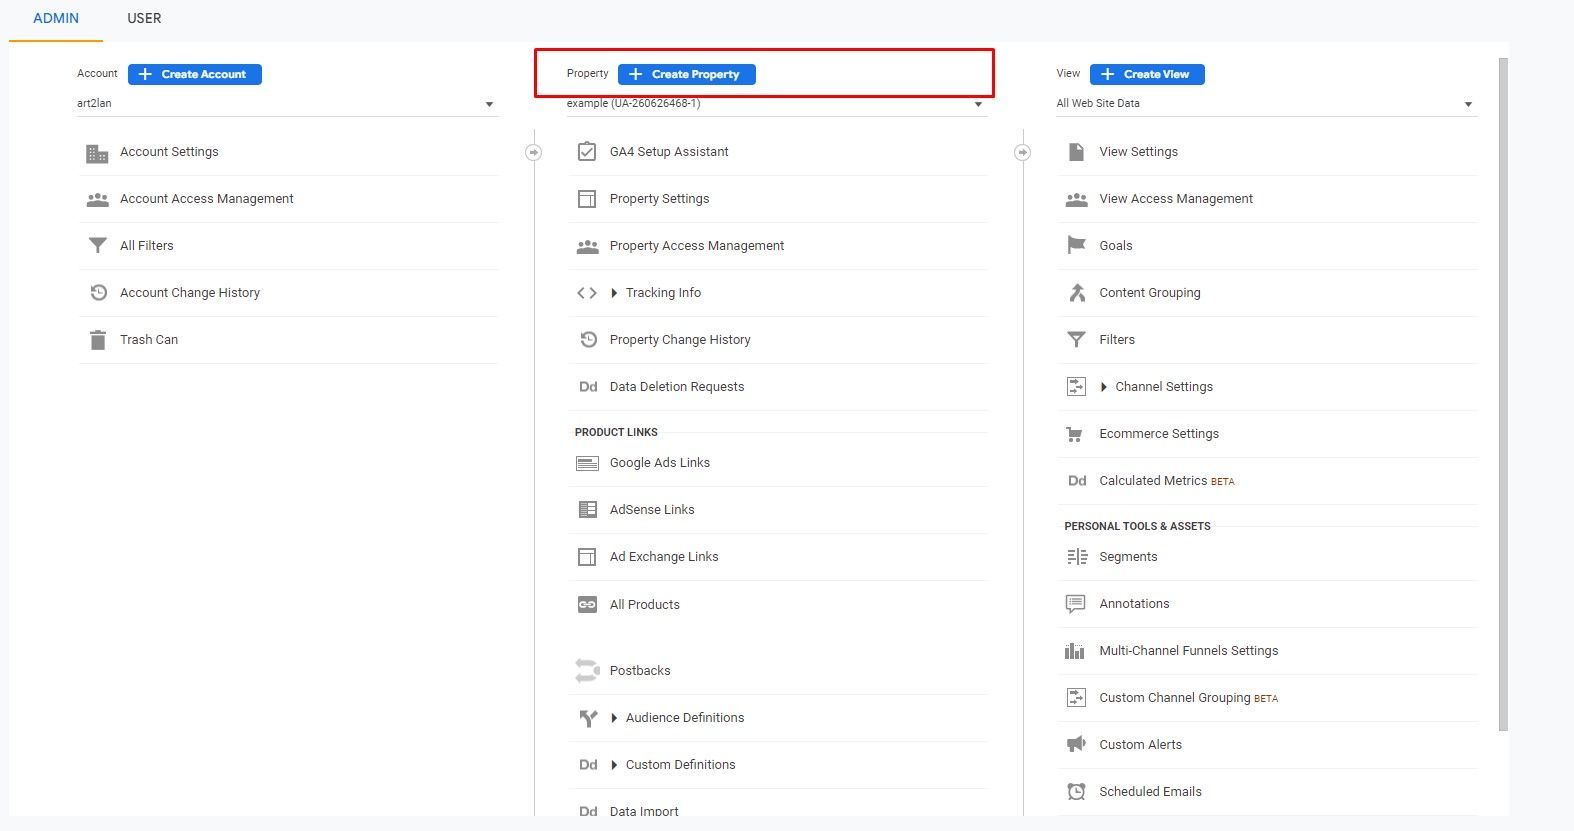The image size is (1574, 831).
Task: Click the arrow circle between Account and Property
Action: (534, 152)
